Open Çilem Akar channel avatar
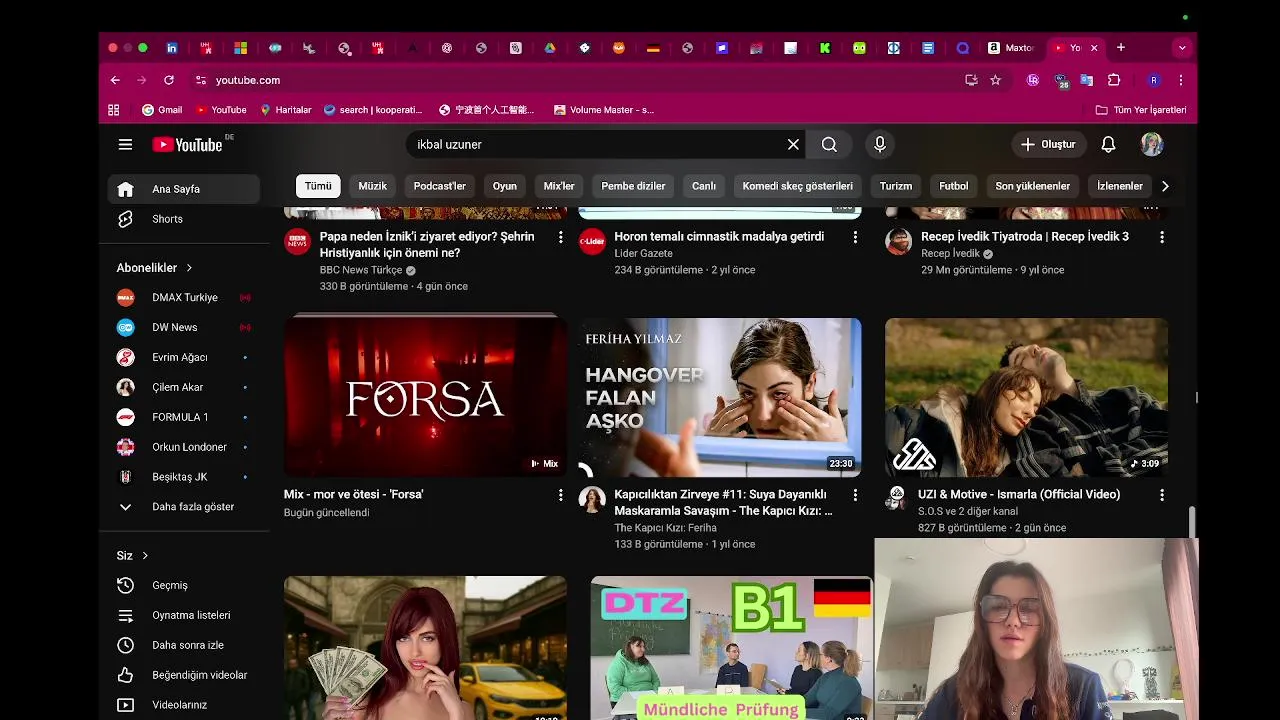Image resolution: width=1280 pixels, height=720 pixels. (125, 387)
